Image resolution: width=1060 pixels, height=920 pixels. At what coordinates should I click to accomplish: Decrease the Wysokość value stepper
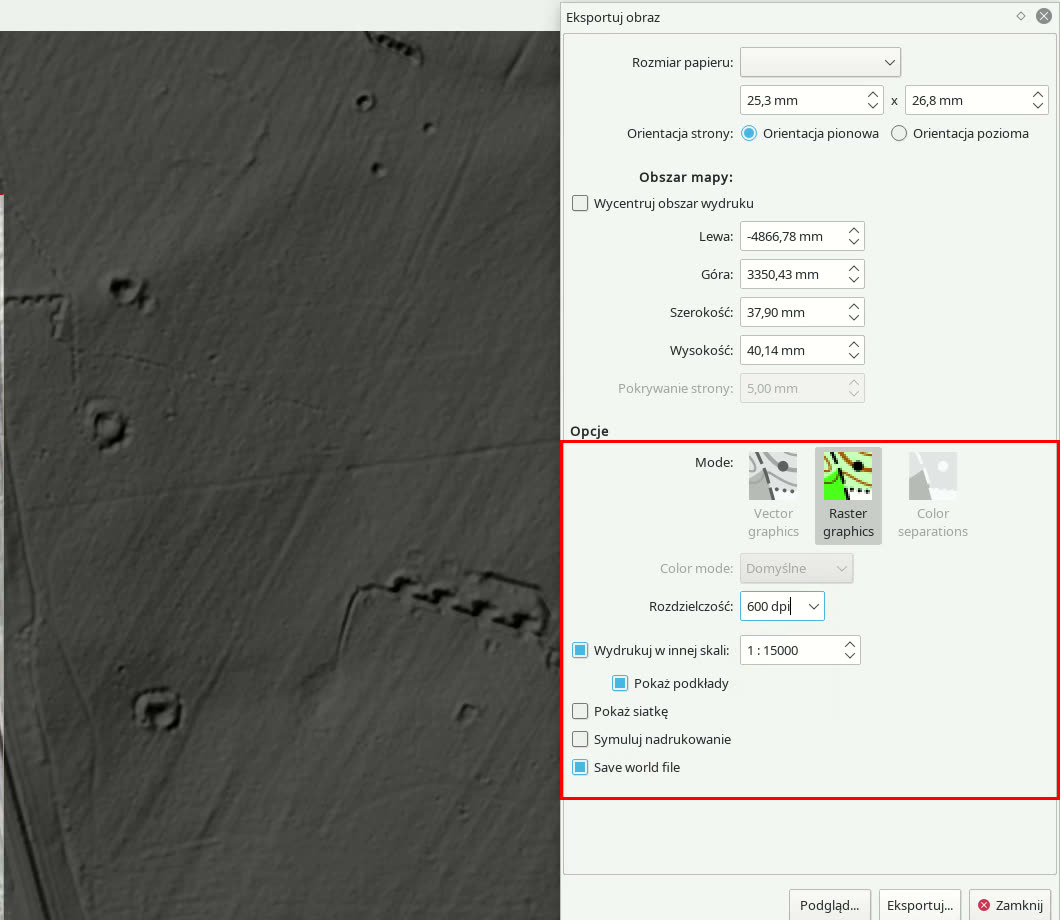854,356
